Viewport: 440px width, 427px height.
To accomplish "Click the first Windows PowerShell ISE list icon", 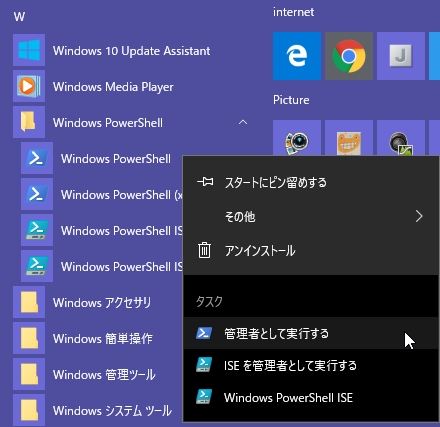I will [x=37, y=230].
